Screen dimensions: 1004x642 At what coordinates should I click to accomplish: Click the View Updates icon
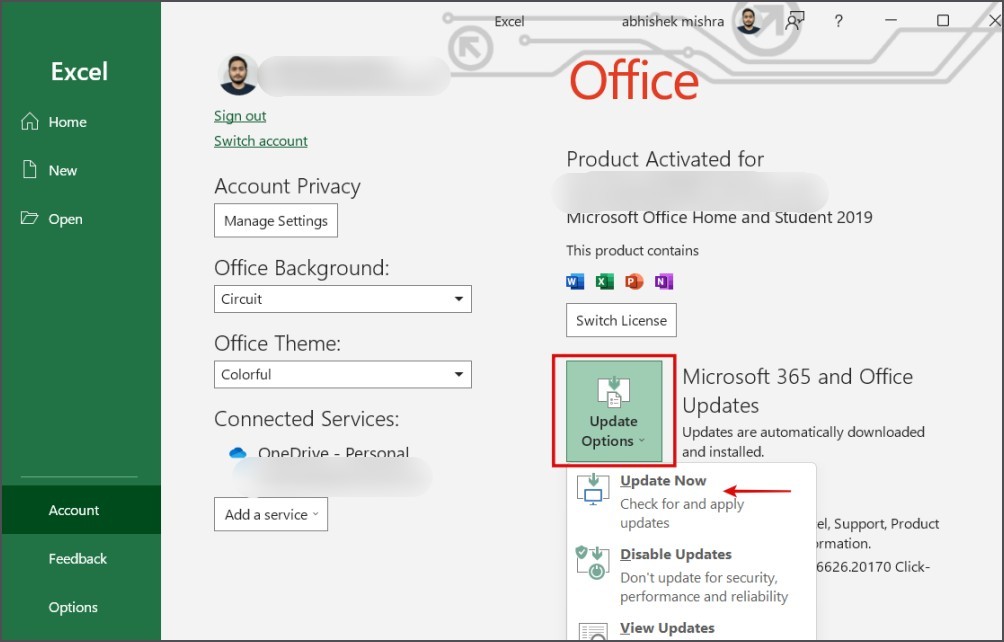(594, 632)
